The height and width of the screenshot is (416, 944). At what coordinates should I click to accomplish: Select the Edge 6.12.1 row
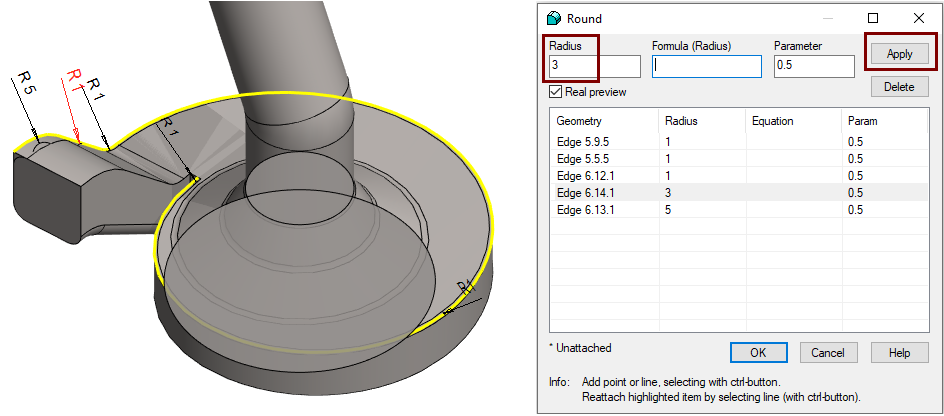586,175
